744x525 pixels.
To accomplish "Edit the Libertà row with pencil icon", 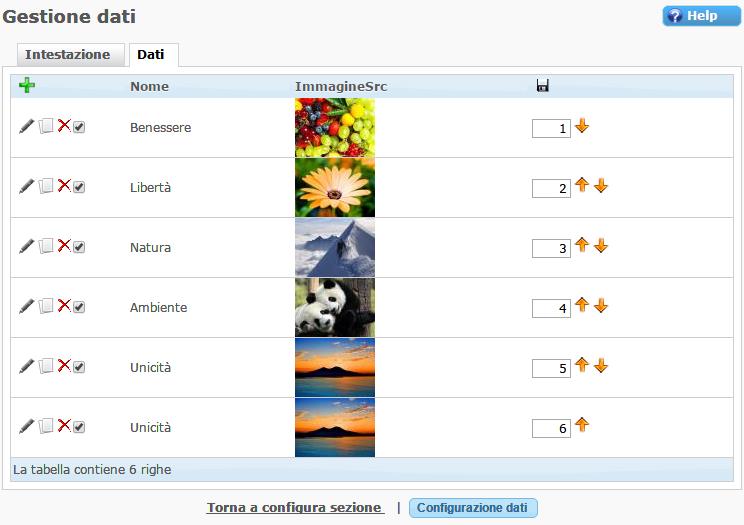I will [x=27, y=187].
